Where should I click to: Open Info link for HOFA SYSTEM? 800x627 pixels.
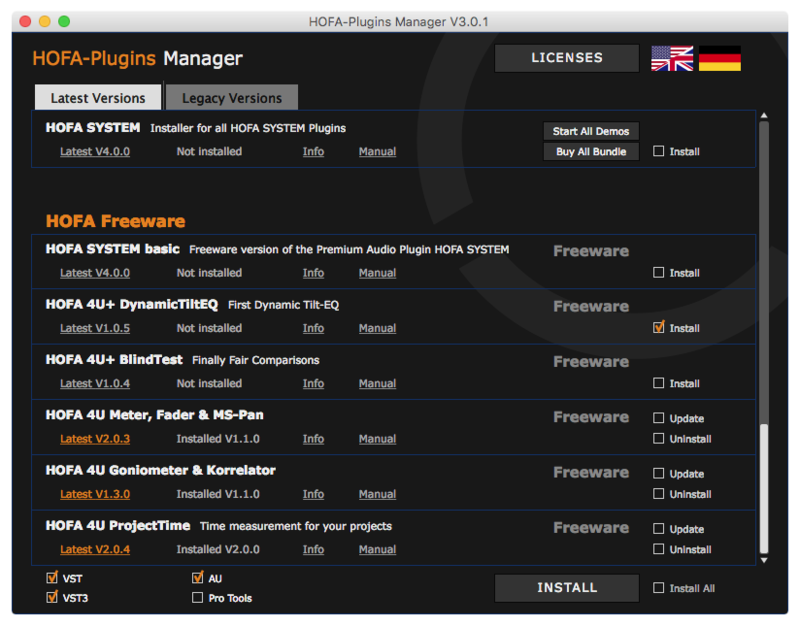[313, 152]
